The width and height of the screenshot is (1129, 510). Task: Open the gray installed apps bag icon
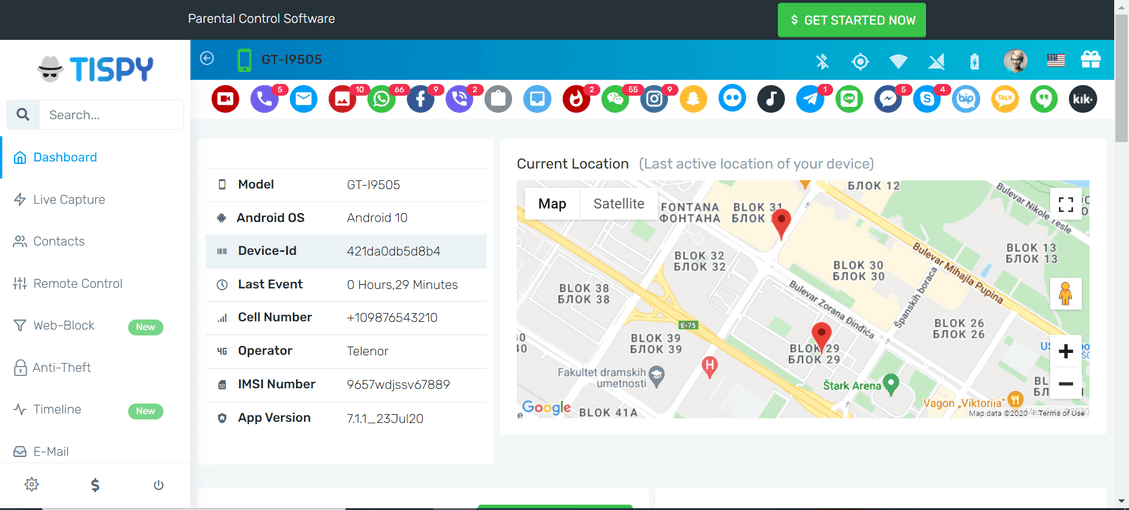click(498, 99)
